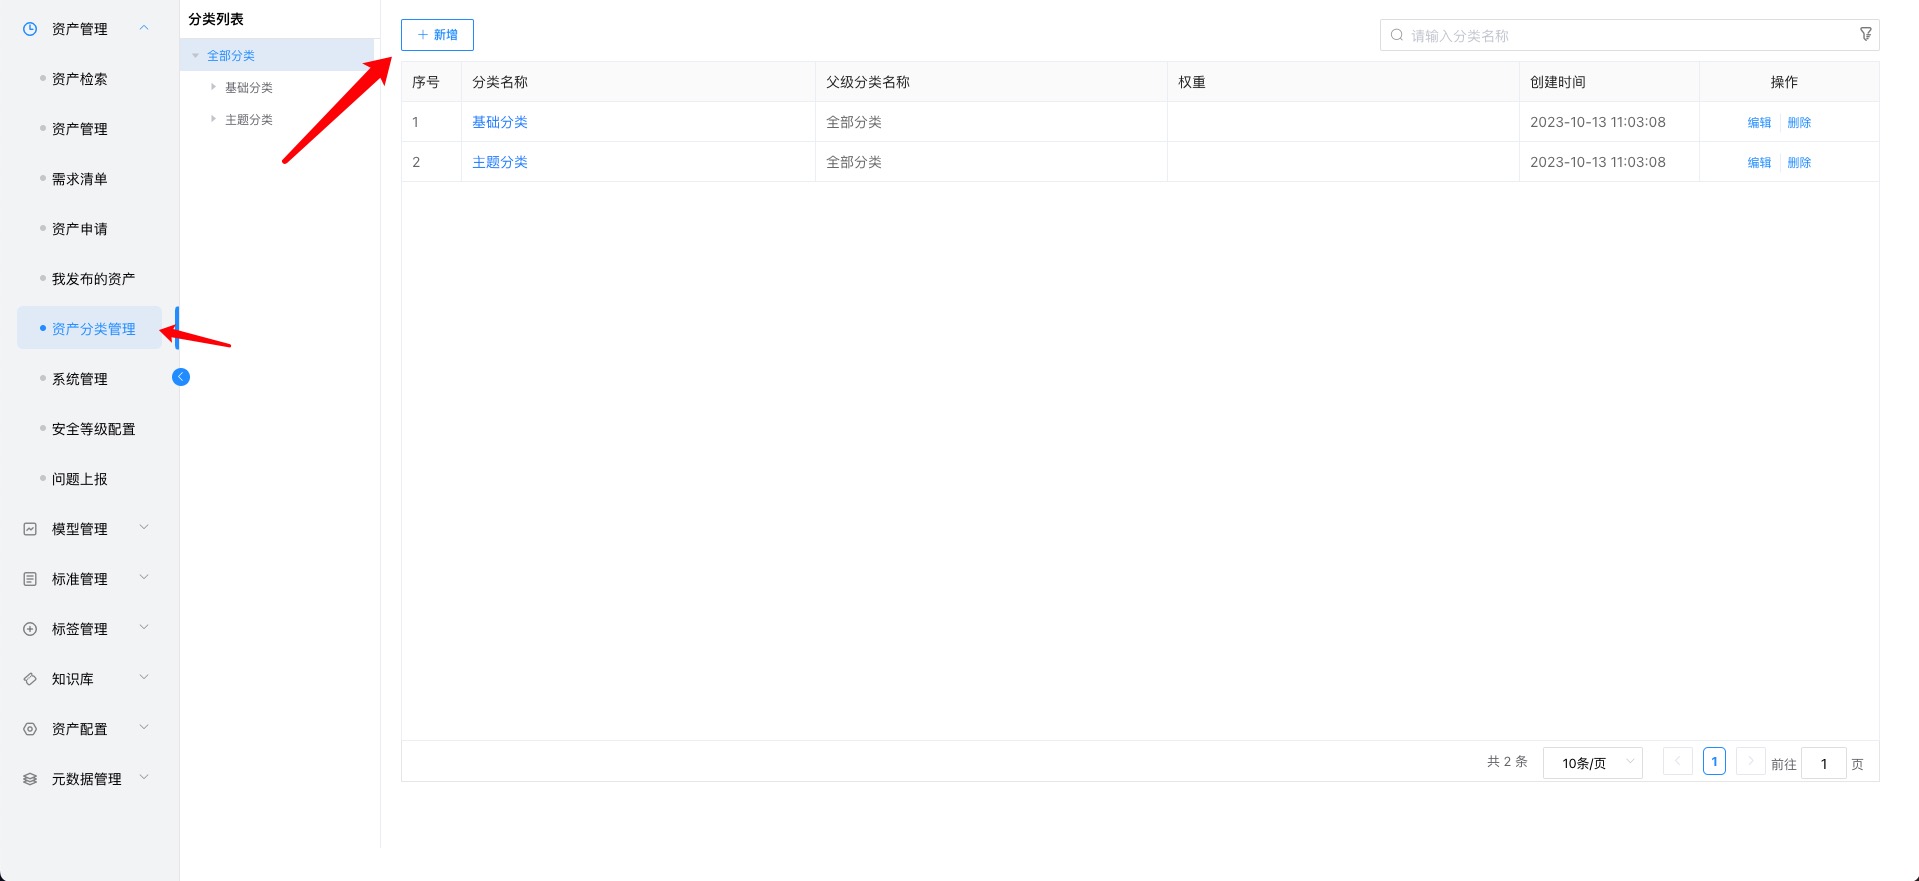Open 系统管理 in the sidebar
This screenshot has height=881, width=1919.
coord(80,379)
